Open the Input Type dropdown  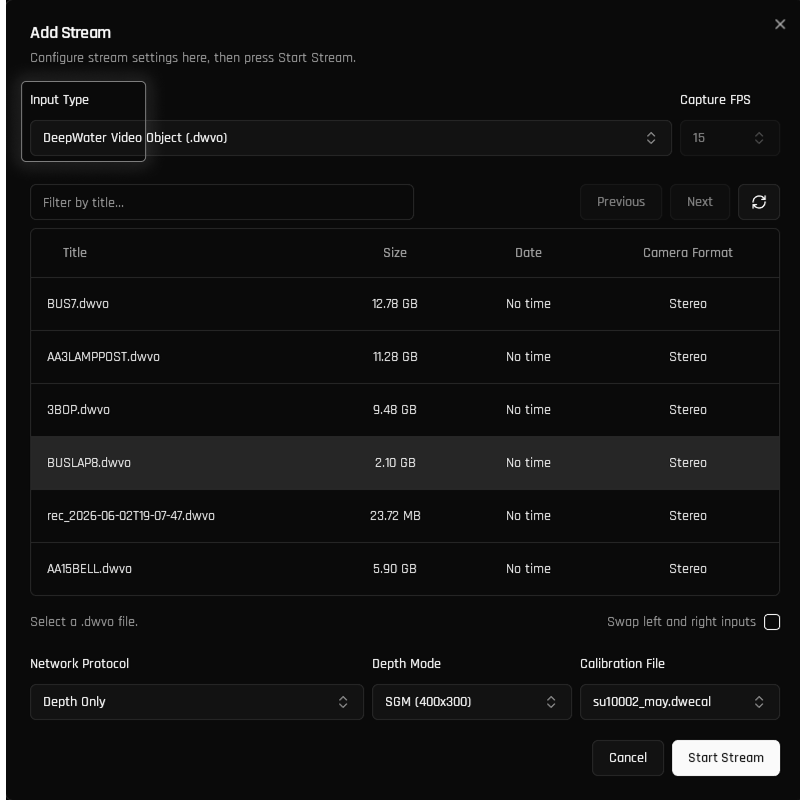click(x=350, y=138)
